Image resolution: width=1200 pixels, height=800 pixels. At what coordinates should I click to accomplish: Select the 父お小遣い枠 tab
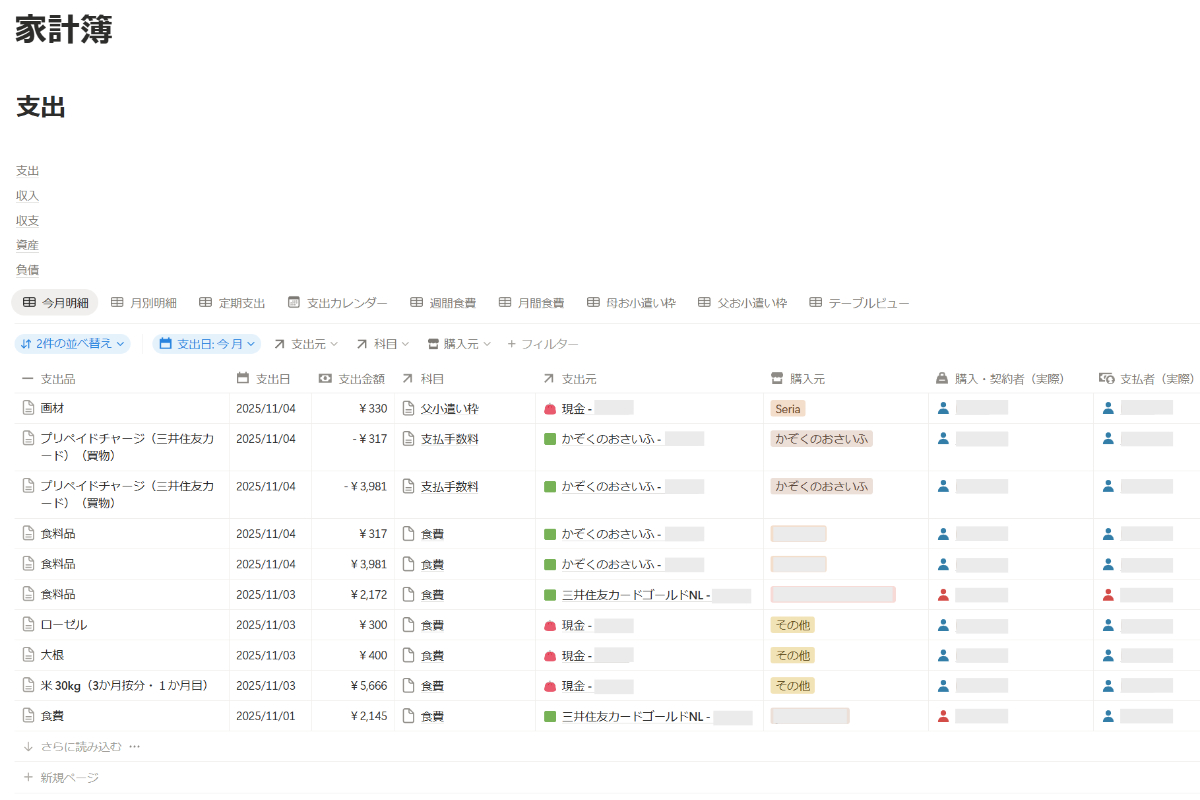tap(743, 302)
